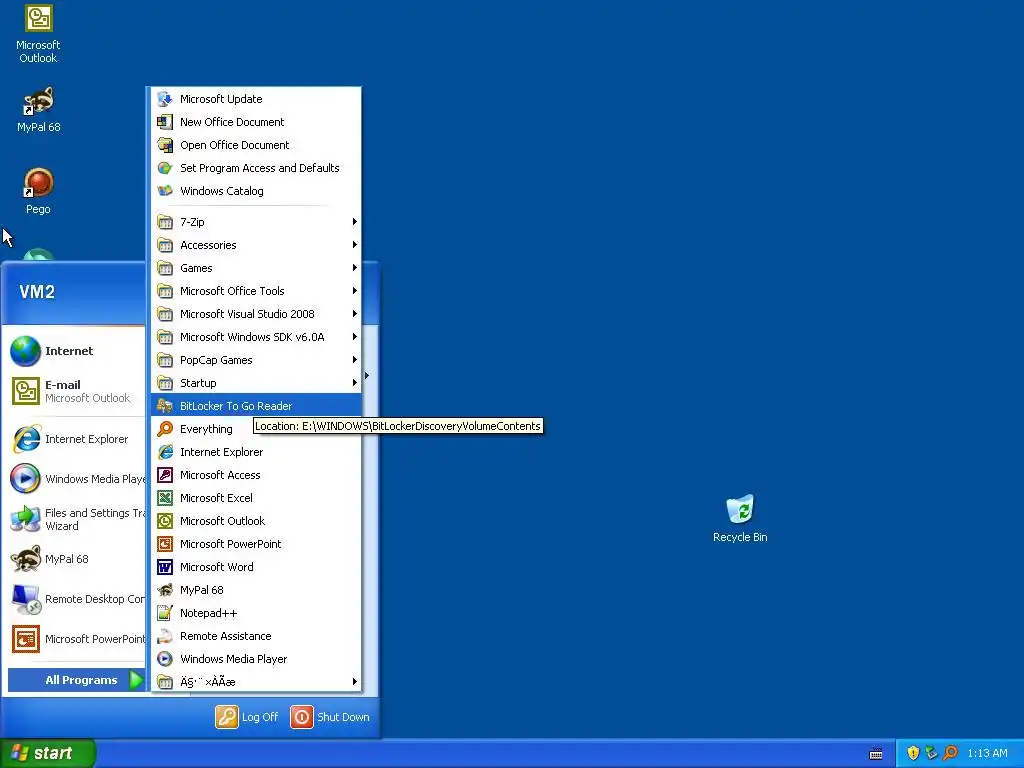Click the Windows Catalog icon
This screenshot has width=1024, height=768.
click(x=165, y=191)
